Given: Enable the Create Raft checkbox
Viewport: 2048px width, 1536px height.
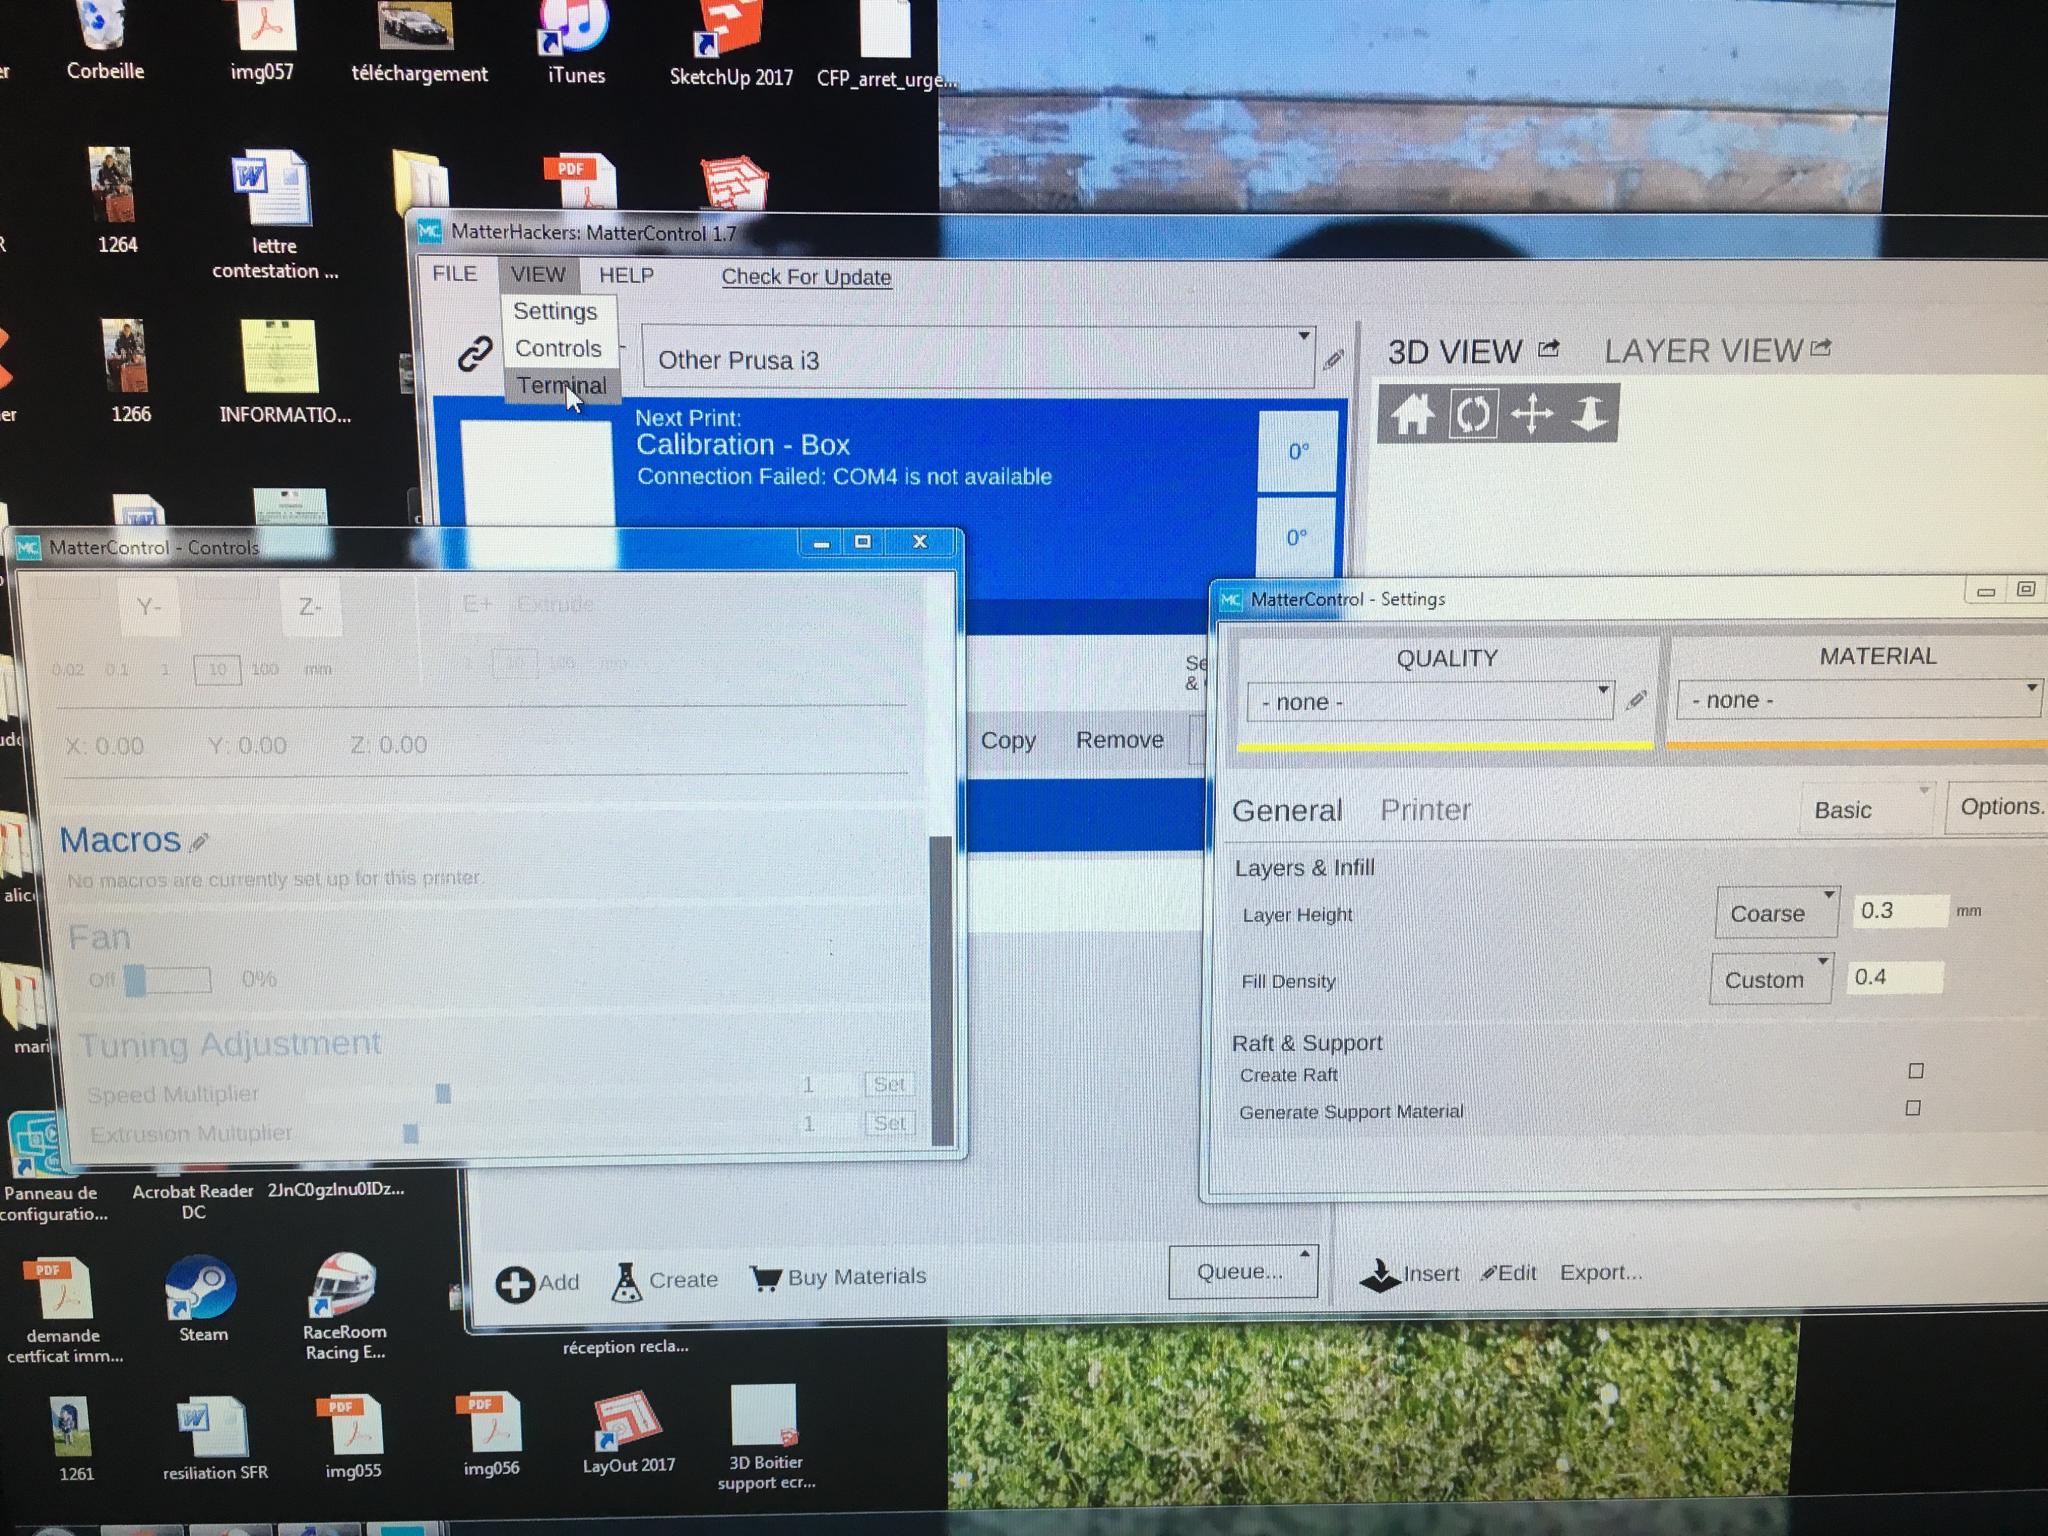Looking at the screenshot, I should click(1915, 1071).
